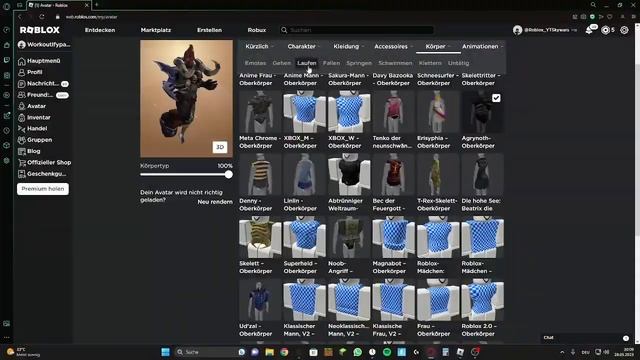Screen dimensions: 640x360
Task: Expand the Körper dropdown
Action: coord(438,47)
